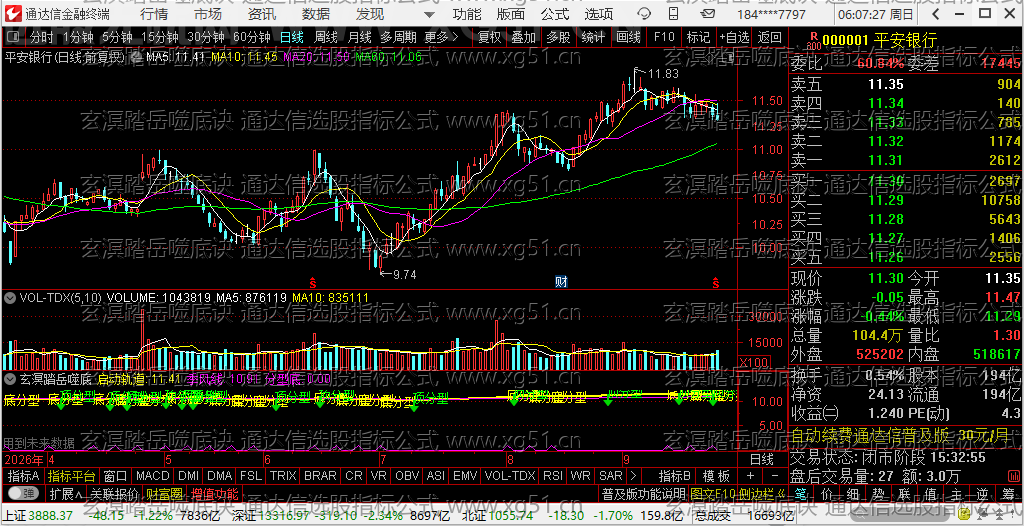Select the 指标平台 tab
The width and height of the screenshot is (1024, 526).
click(71, 476)
